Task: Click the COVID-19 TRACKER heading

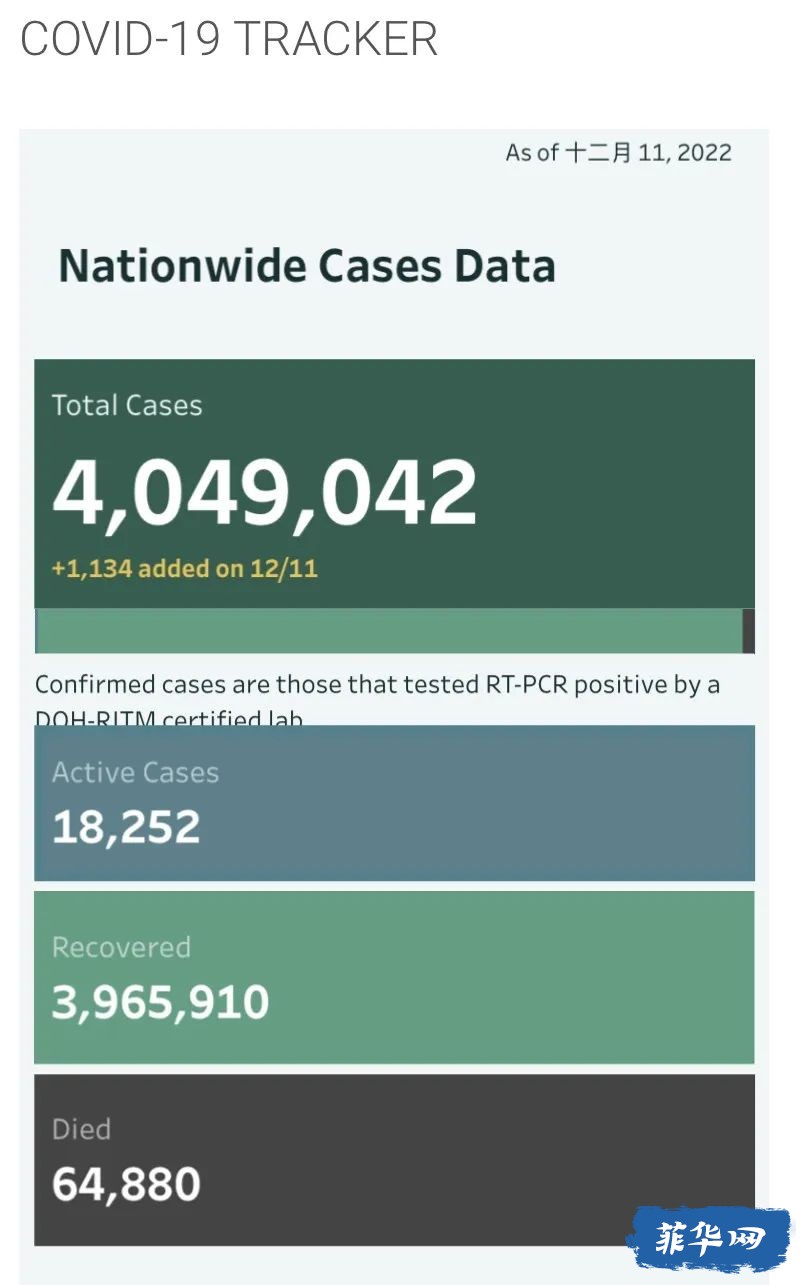Action: 229,39
